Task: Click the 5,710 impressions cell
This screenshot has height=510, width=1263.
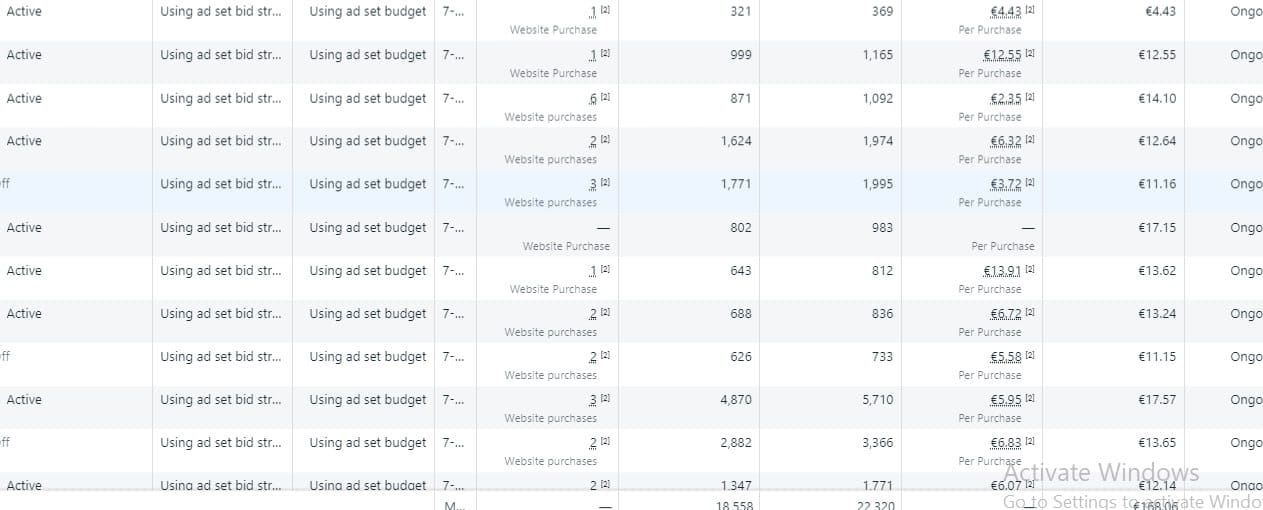Action: pyautogui.click(x=877, y=400)
